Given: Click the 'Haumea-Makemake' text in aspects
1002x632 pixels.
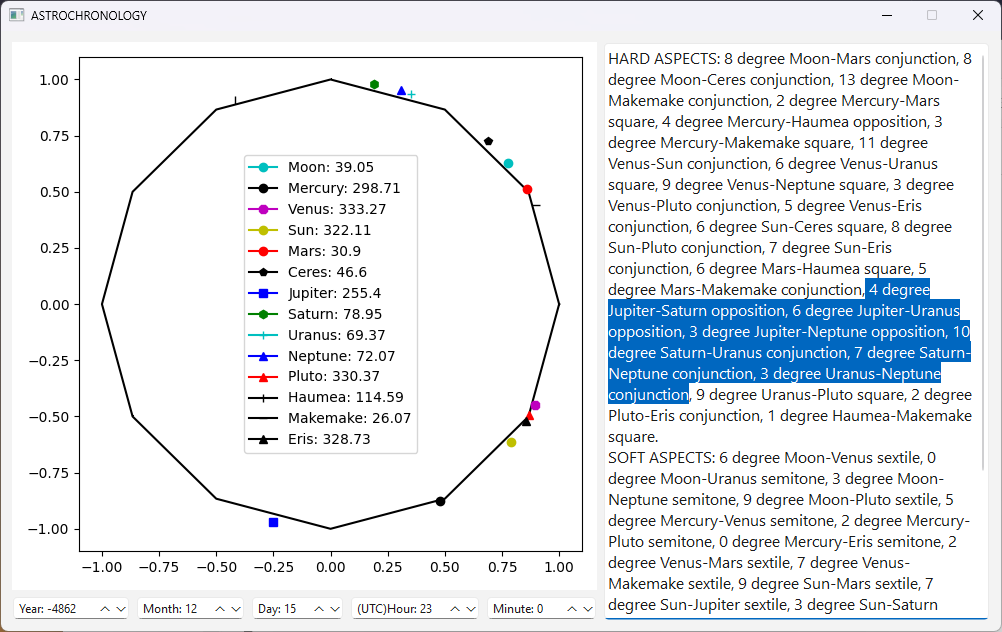Looking at the screenshot, I should [x=902, y=416].
